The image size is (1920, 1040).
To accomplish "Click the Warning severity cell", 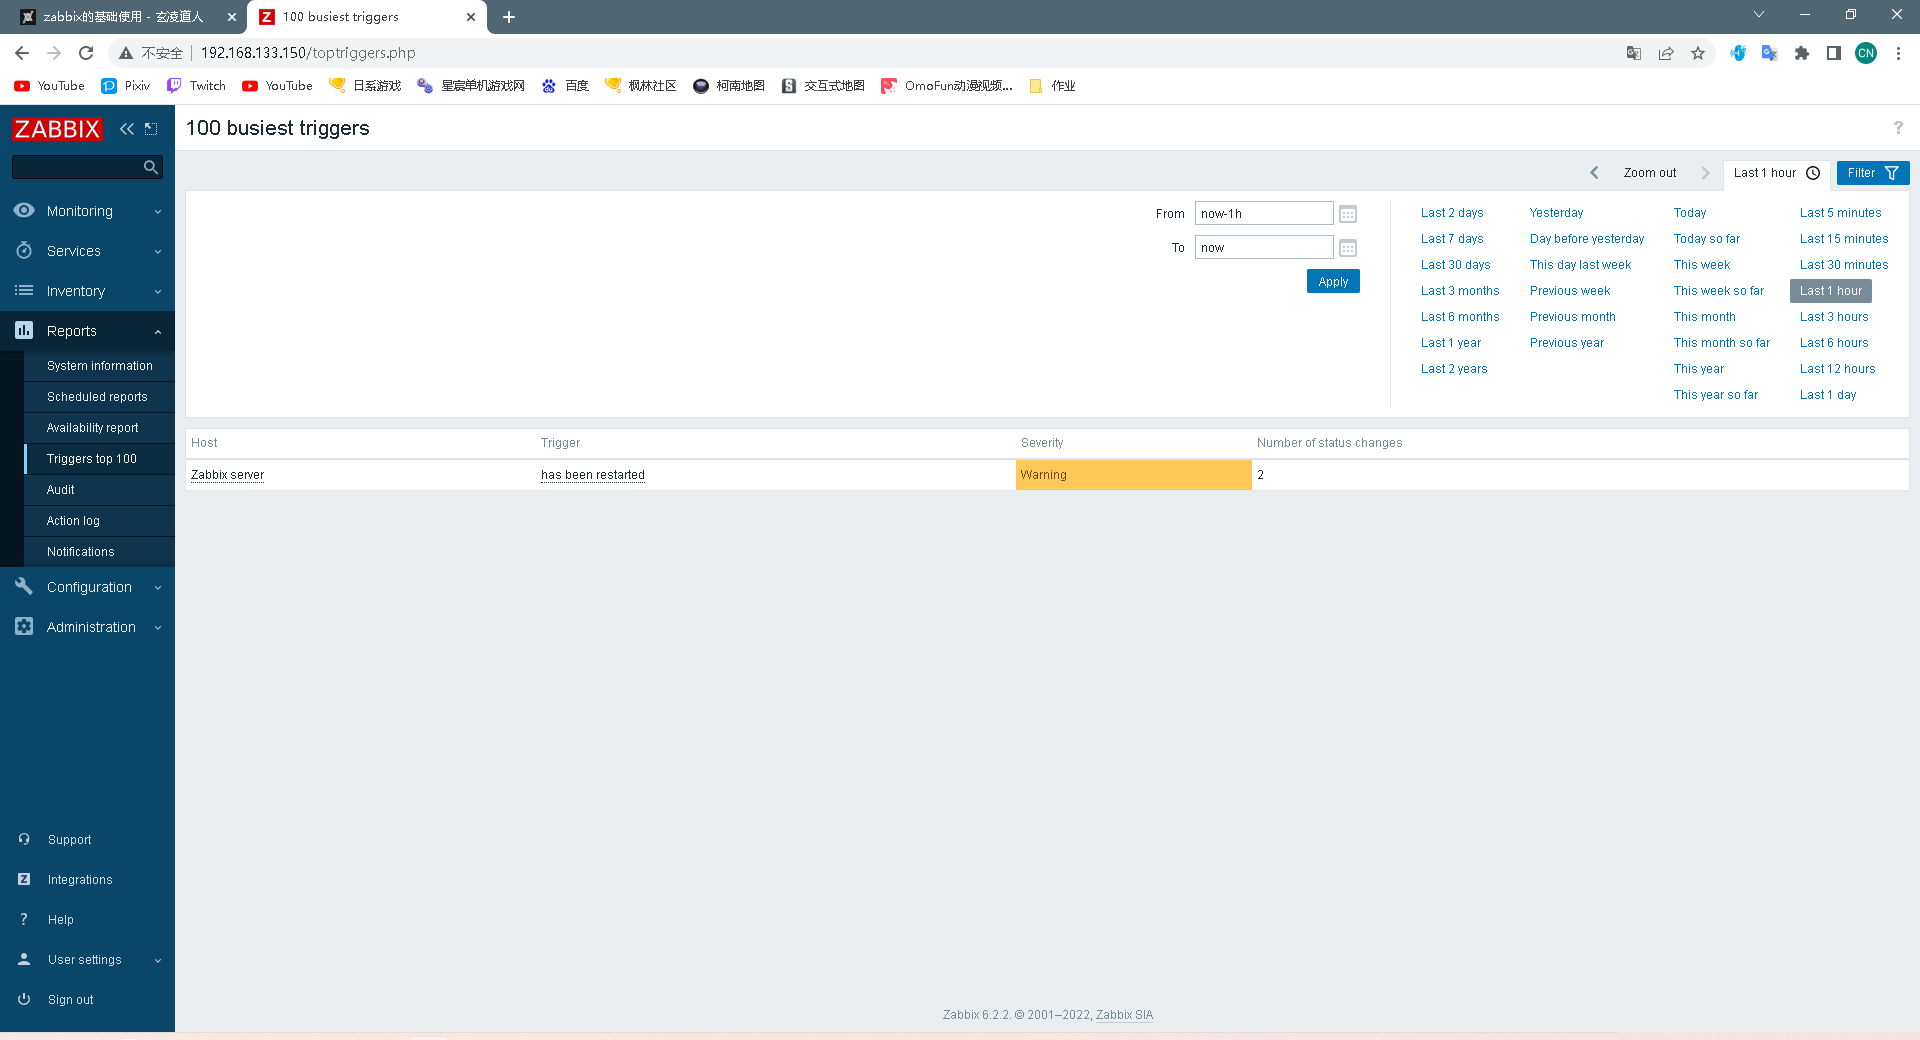I will coord(1133,475).
